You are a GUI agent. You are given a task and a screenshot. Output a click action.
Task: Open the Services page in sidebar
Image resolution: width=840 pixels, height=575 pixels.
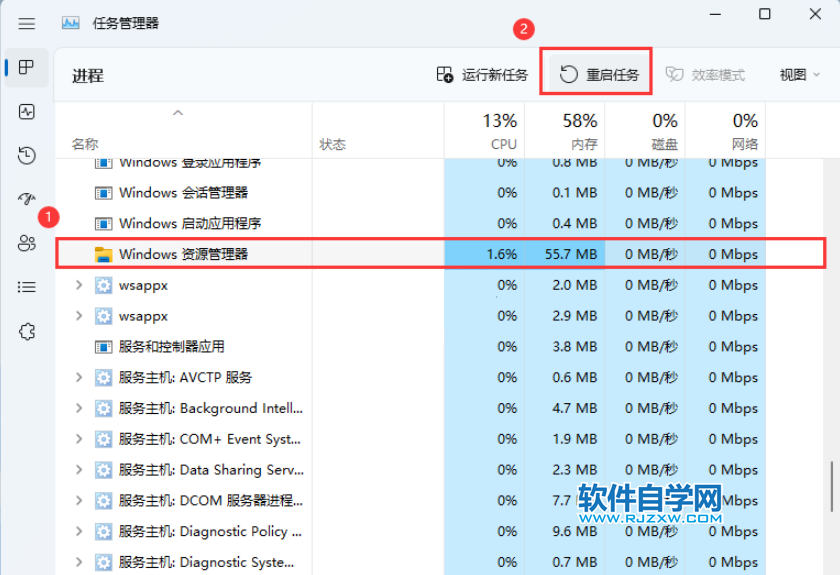point(26,332)
